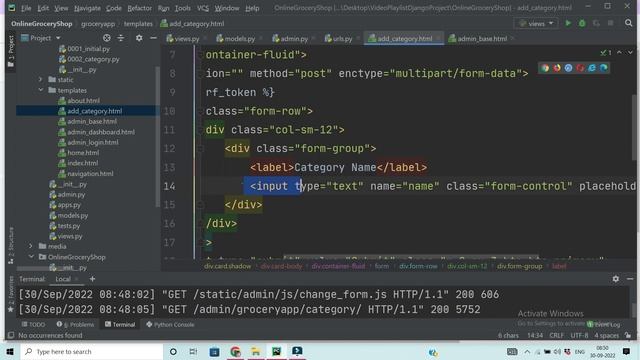Open the File menu
Screen dimensions: 640x360
26,8
